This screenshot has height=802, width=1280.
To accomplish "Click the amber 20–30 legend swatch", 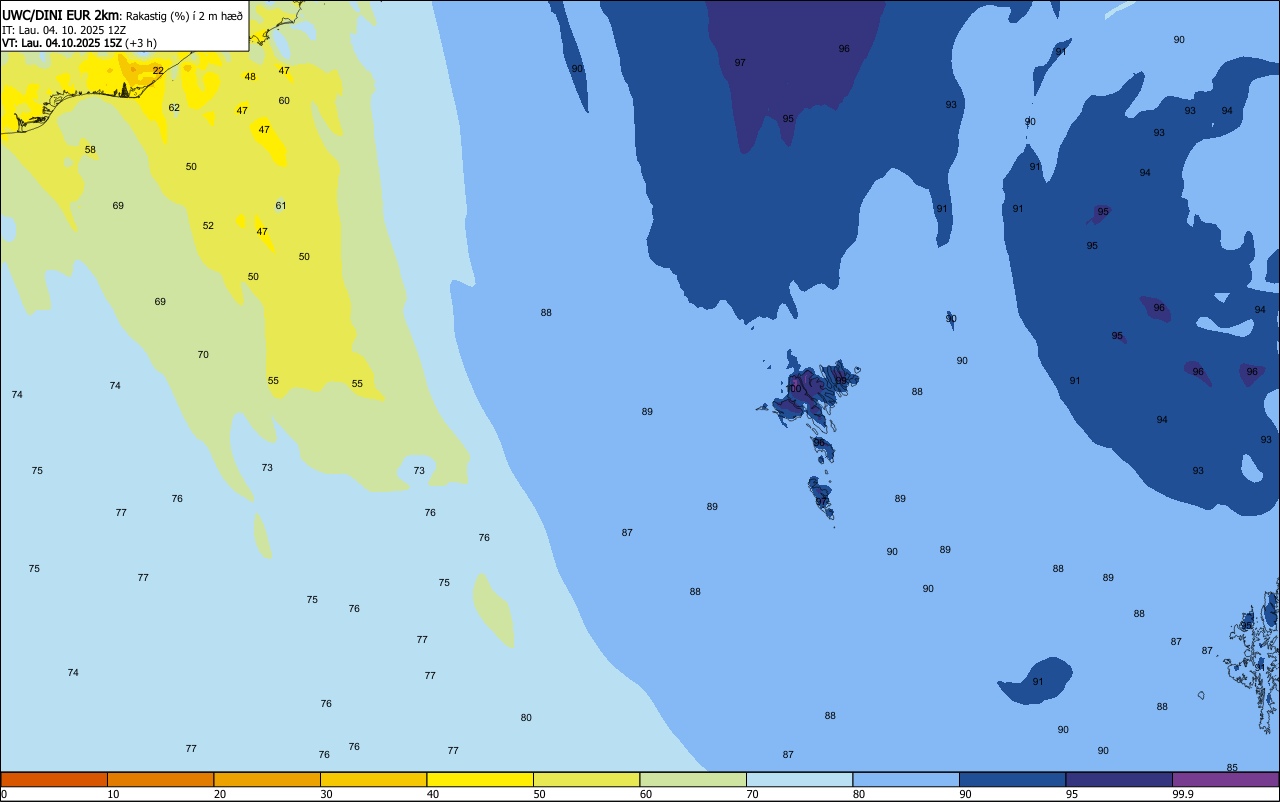I will (267, 779).
